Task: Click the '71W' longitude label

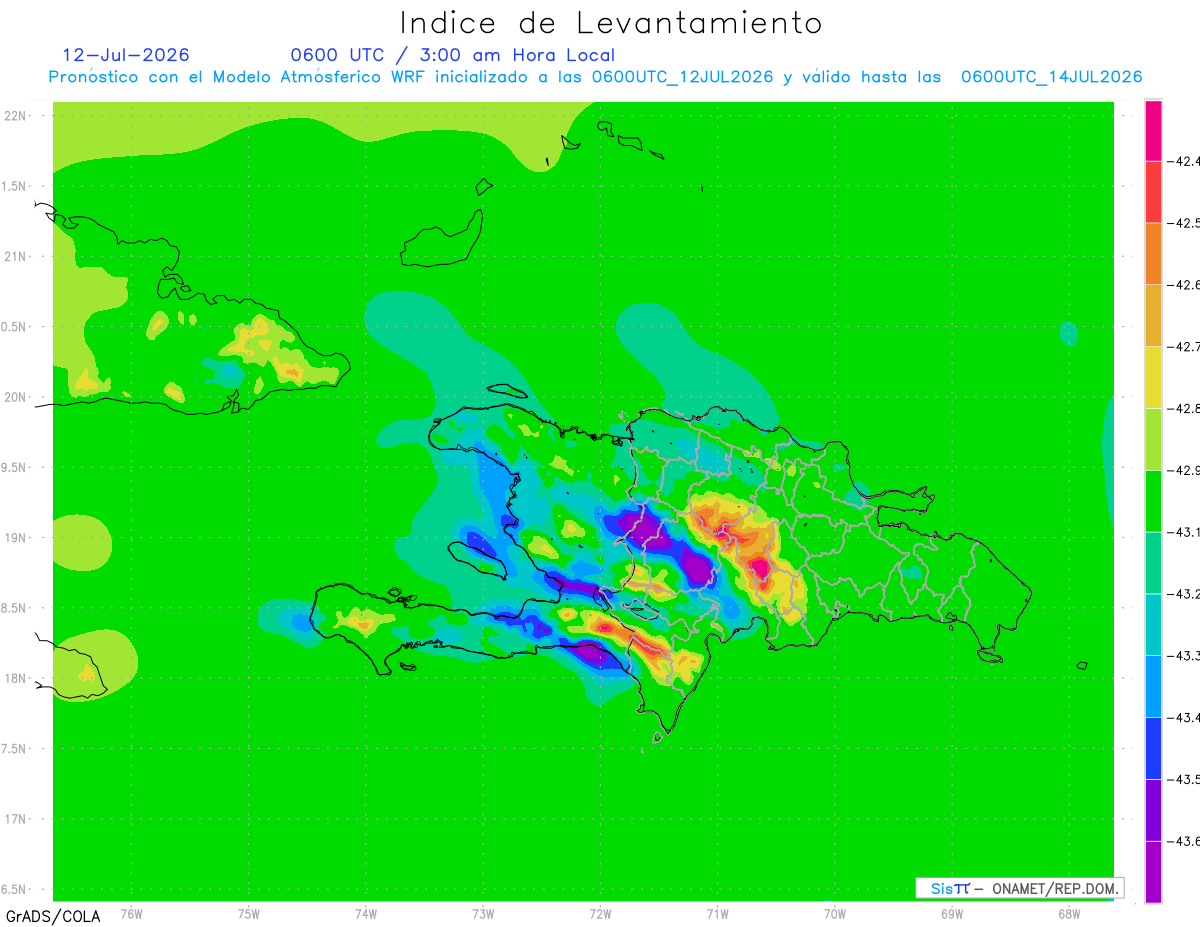Action: (x=717, y=913)
